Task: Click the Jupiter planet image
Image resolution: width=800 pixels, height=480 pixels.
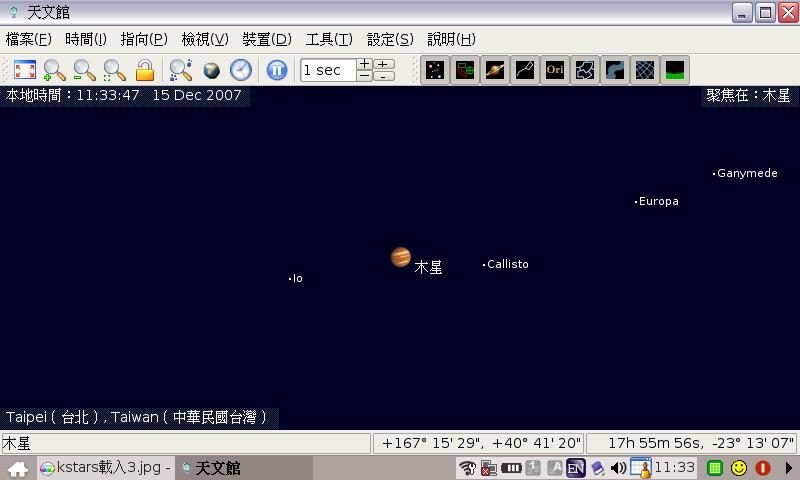Action: [401, 257]
